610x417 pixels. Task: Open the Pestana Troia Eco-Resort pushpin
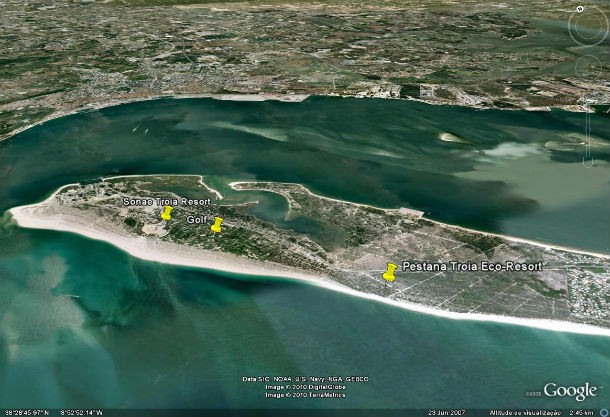click(390, 271)
